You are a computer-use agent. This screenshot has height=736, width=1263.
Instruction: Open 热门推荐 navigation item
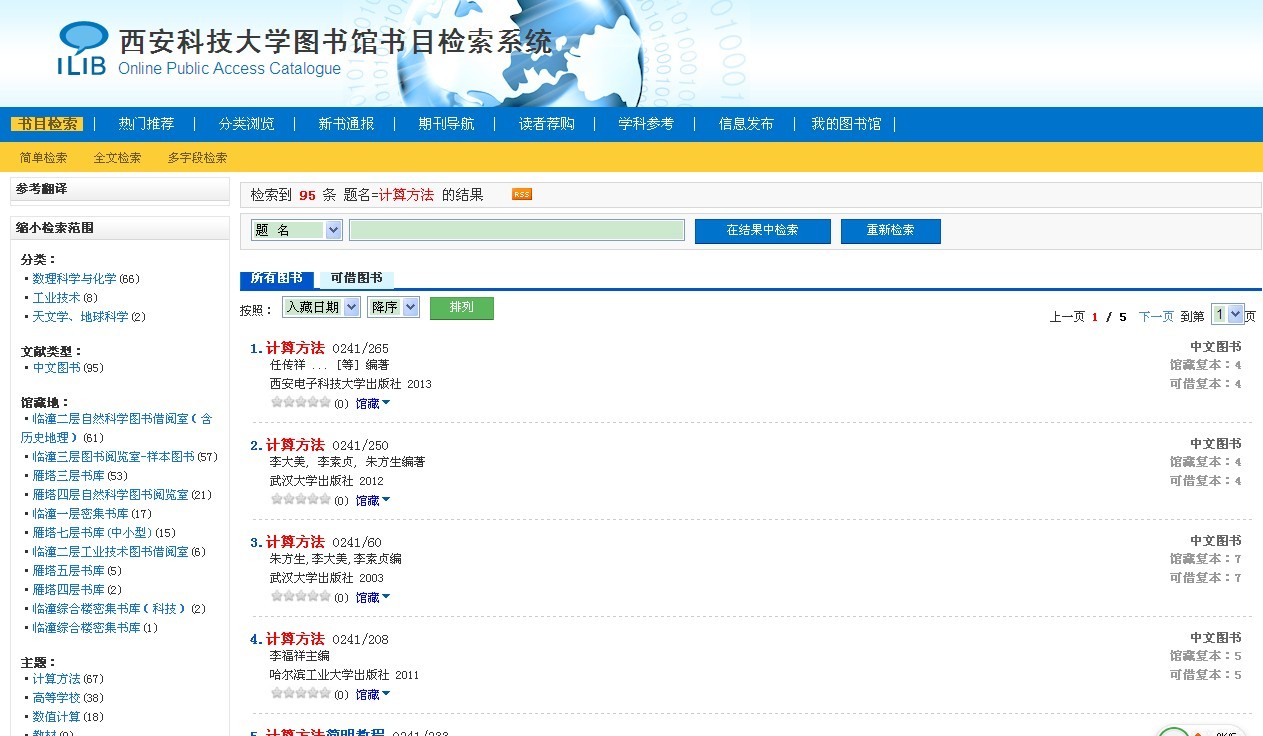coord(146,124)
